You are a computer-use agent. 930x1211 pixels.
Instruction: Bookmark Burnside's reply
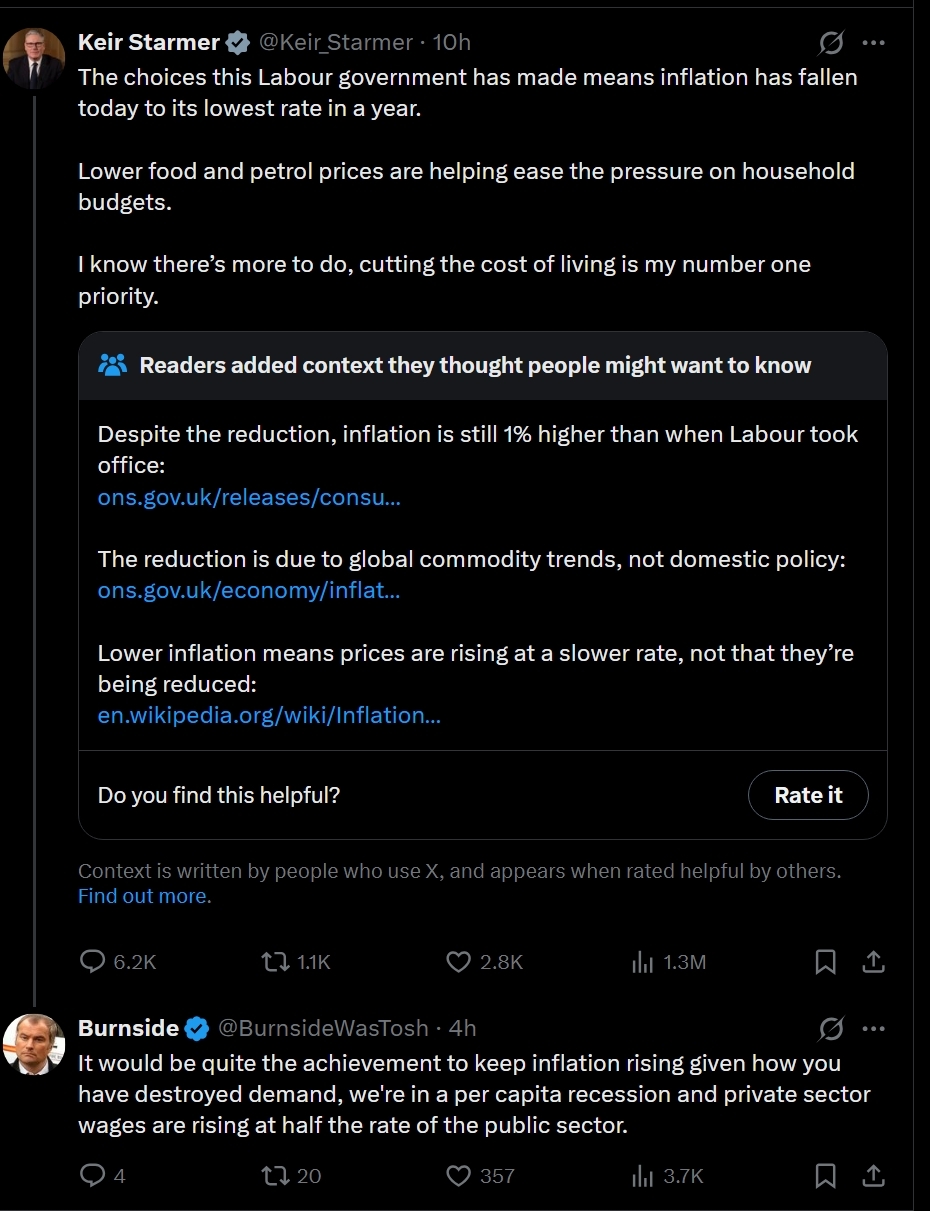pos(825,1176)
